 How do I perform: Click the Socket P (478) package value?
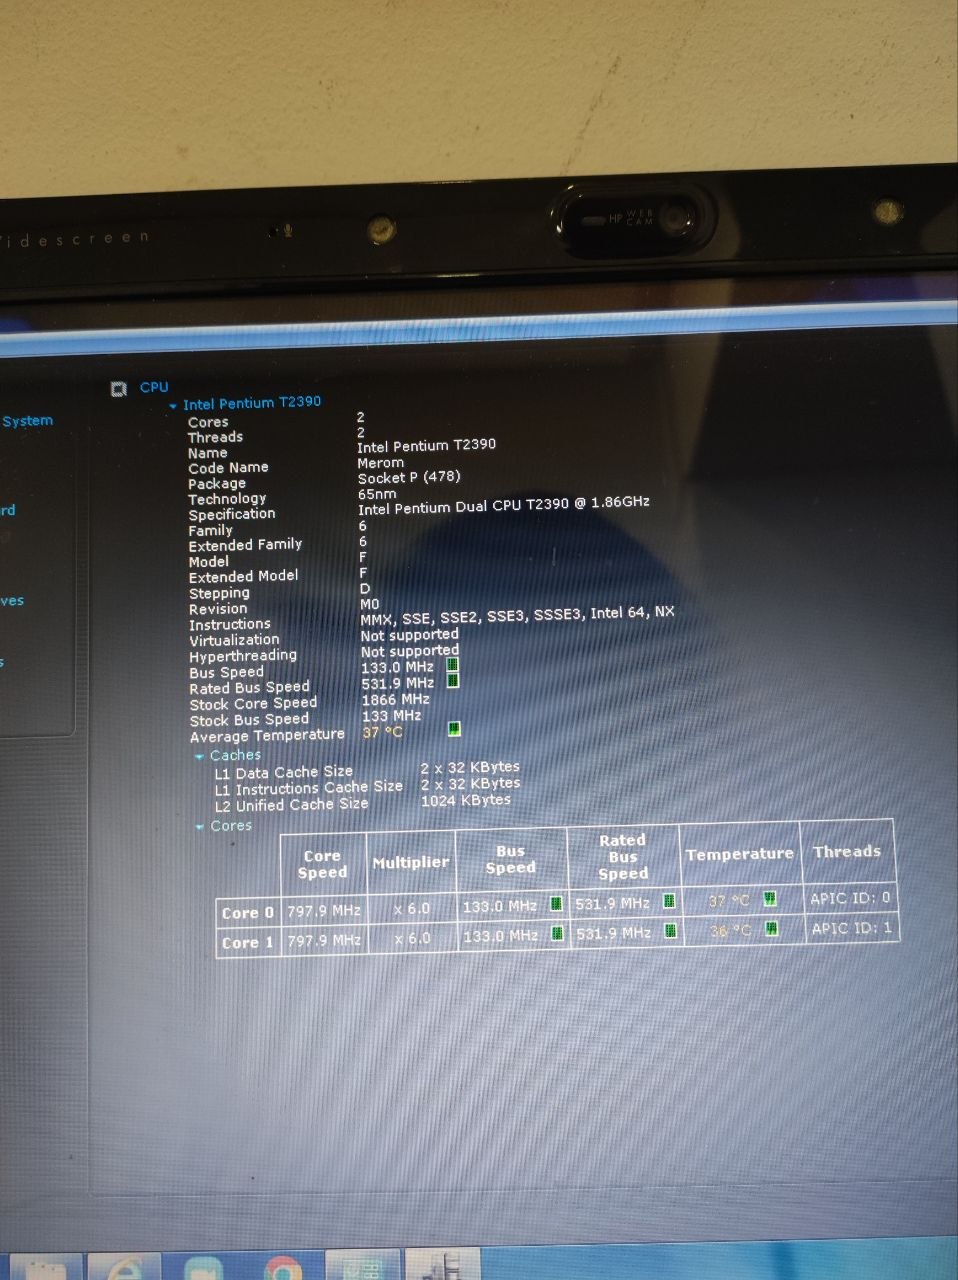(409, 478)
